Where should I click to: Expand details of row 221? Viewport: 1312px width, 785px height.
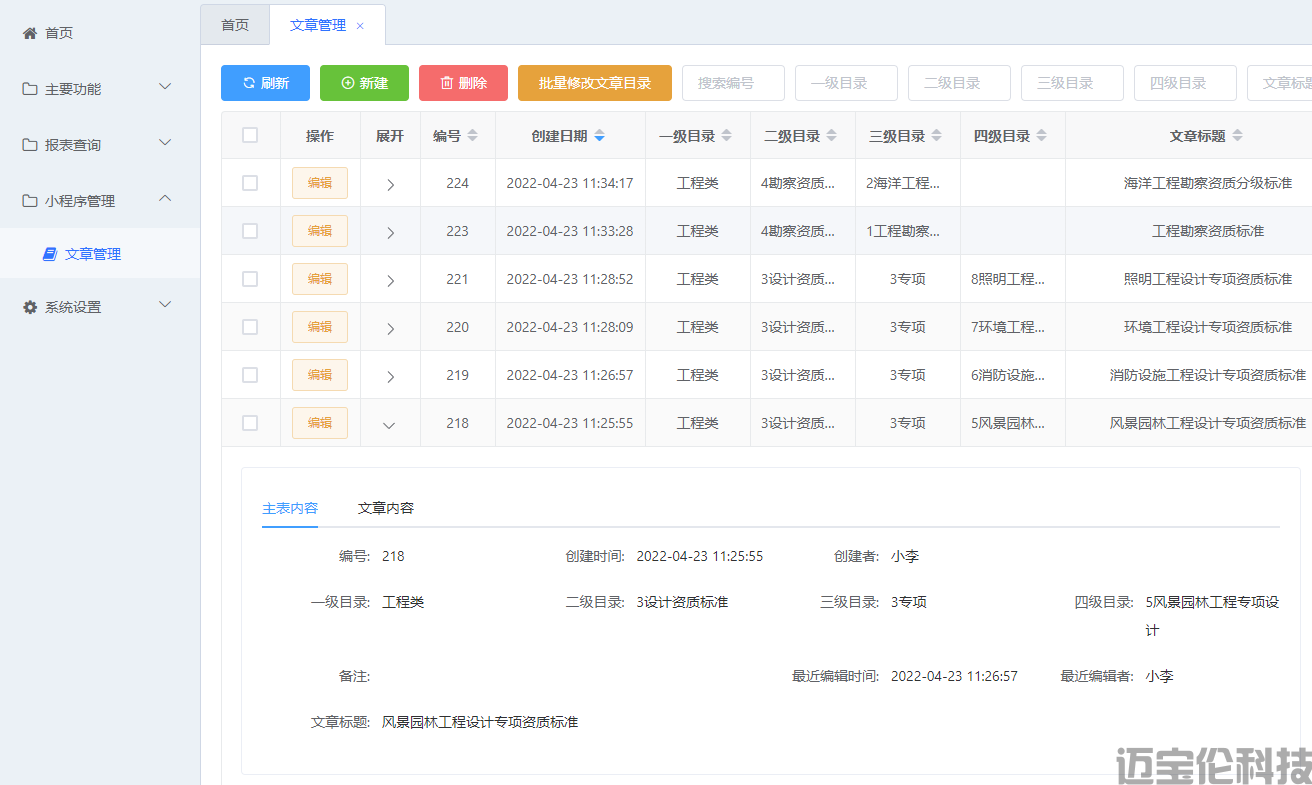pos(390,280)
